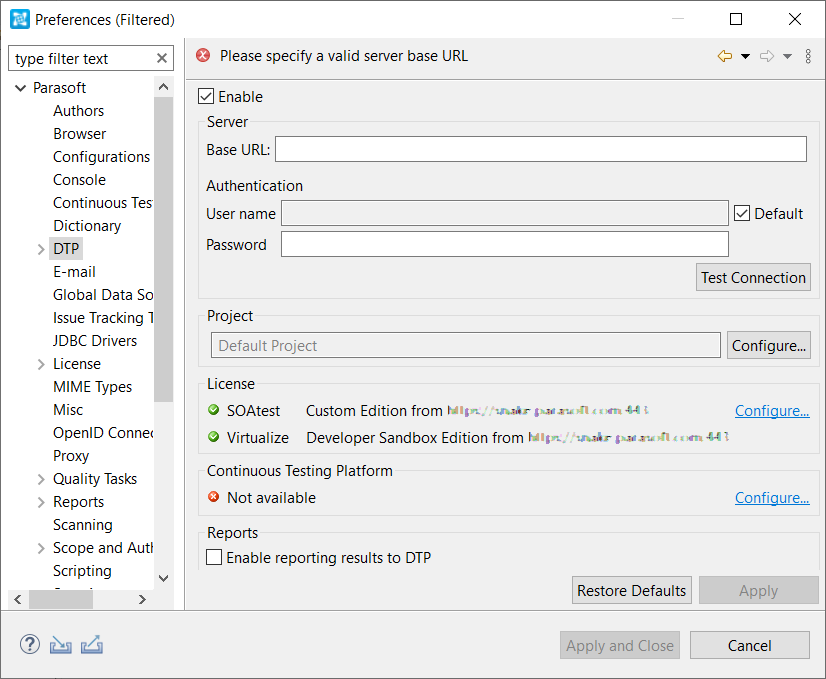The image size is (826, 679).
Task: Click the Cancel button
Action: point(750,645)
